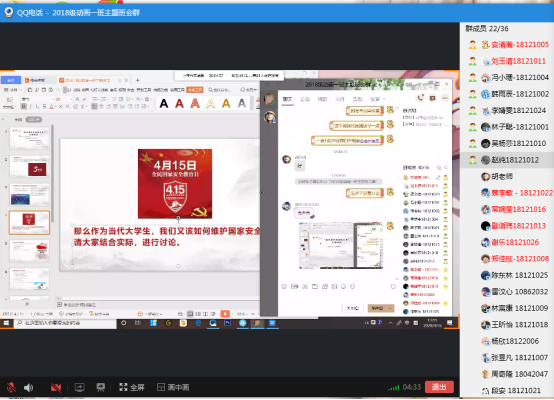Enable 画中画 picture-in-picture
The width and height of the screenshot is (554, 400).
173,387
